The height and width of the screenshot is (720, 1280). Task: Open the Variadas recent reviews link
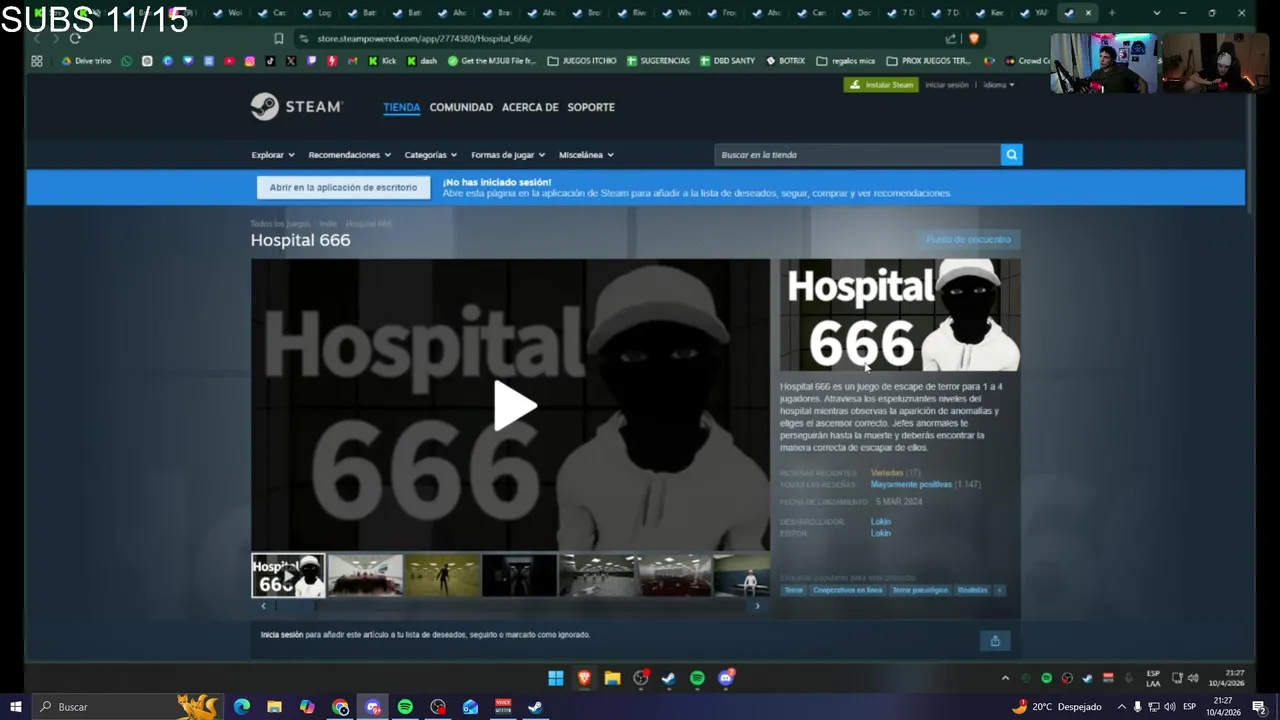coord(887,472)
